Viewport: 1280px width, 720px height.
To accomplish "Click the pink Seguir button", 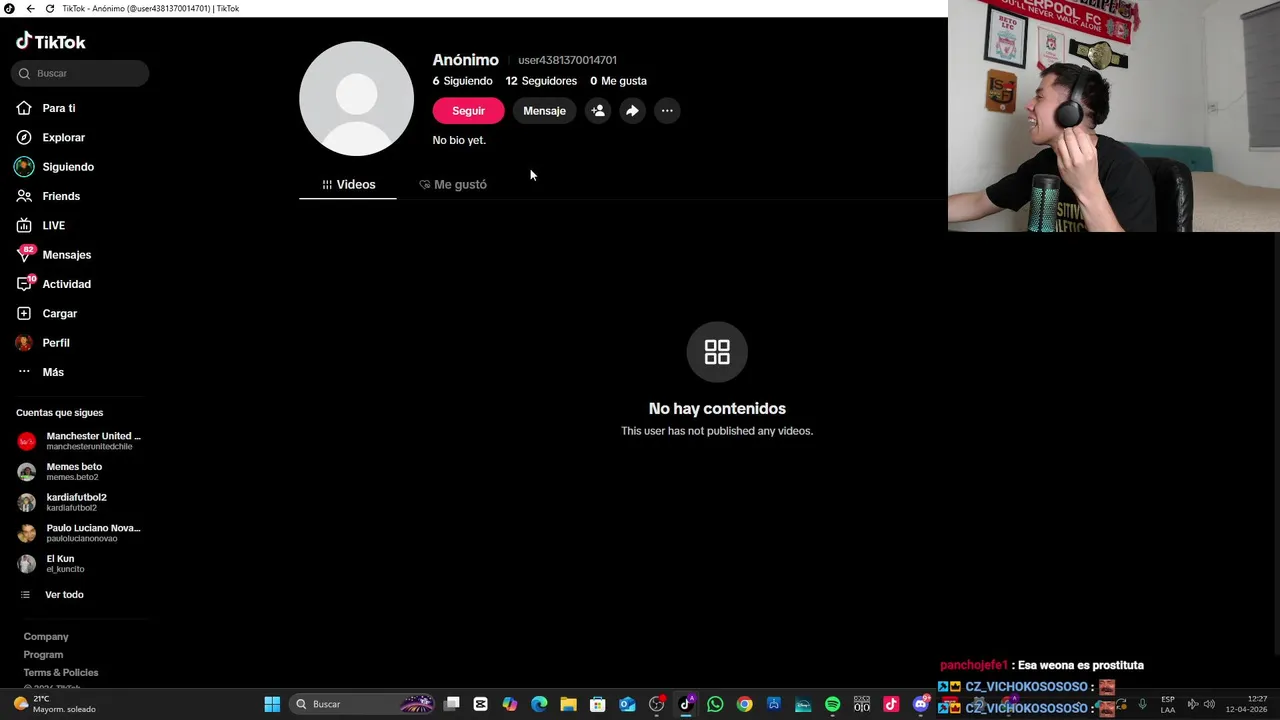I will click(468, 111).
